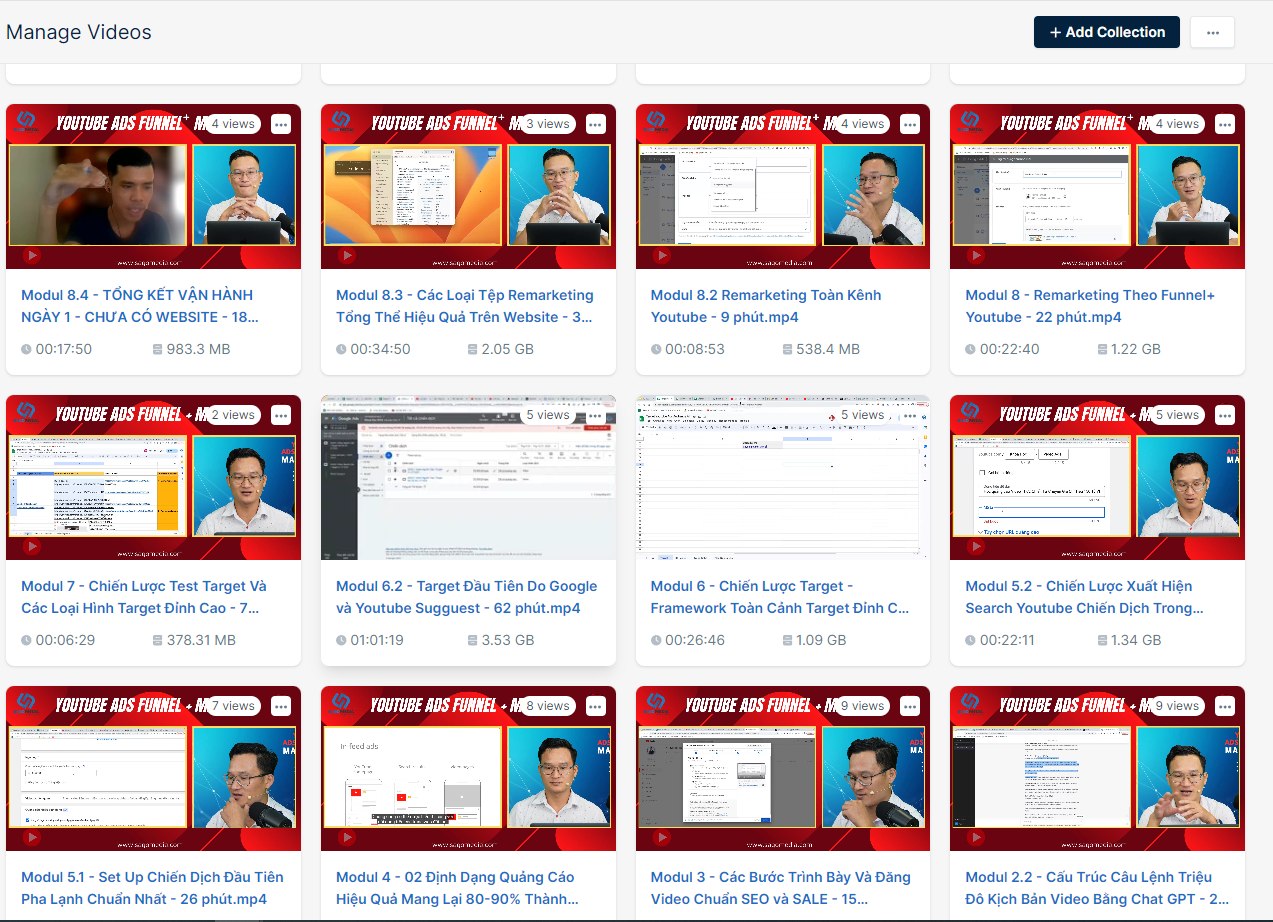The image size is (1273, 922).
Task: Click more options icon on Modul 4 video
Action: point(596,706)
